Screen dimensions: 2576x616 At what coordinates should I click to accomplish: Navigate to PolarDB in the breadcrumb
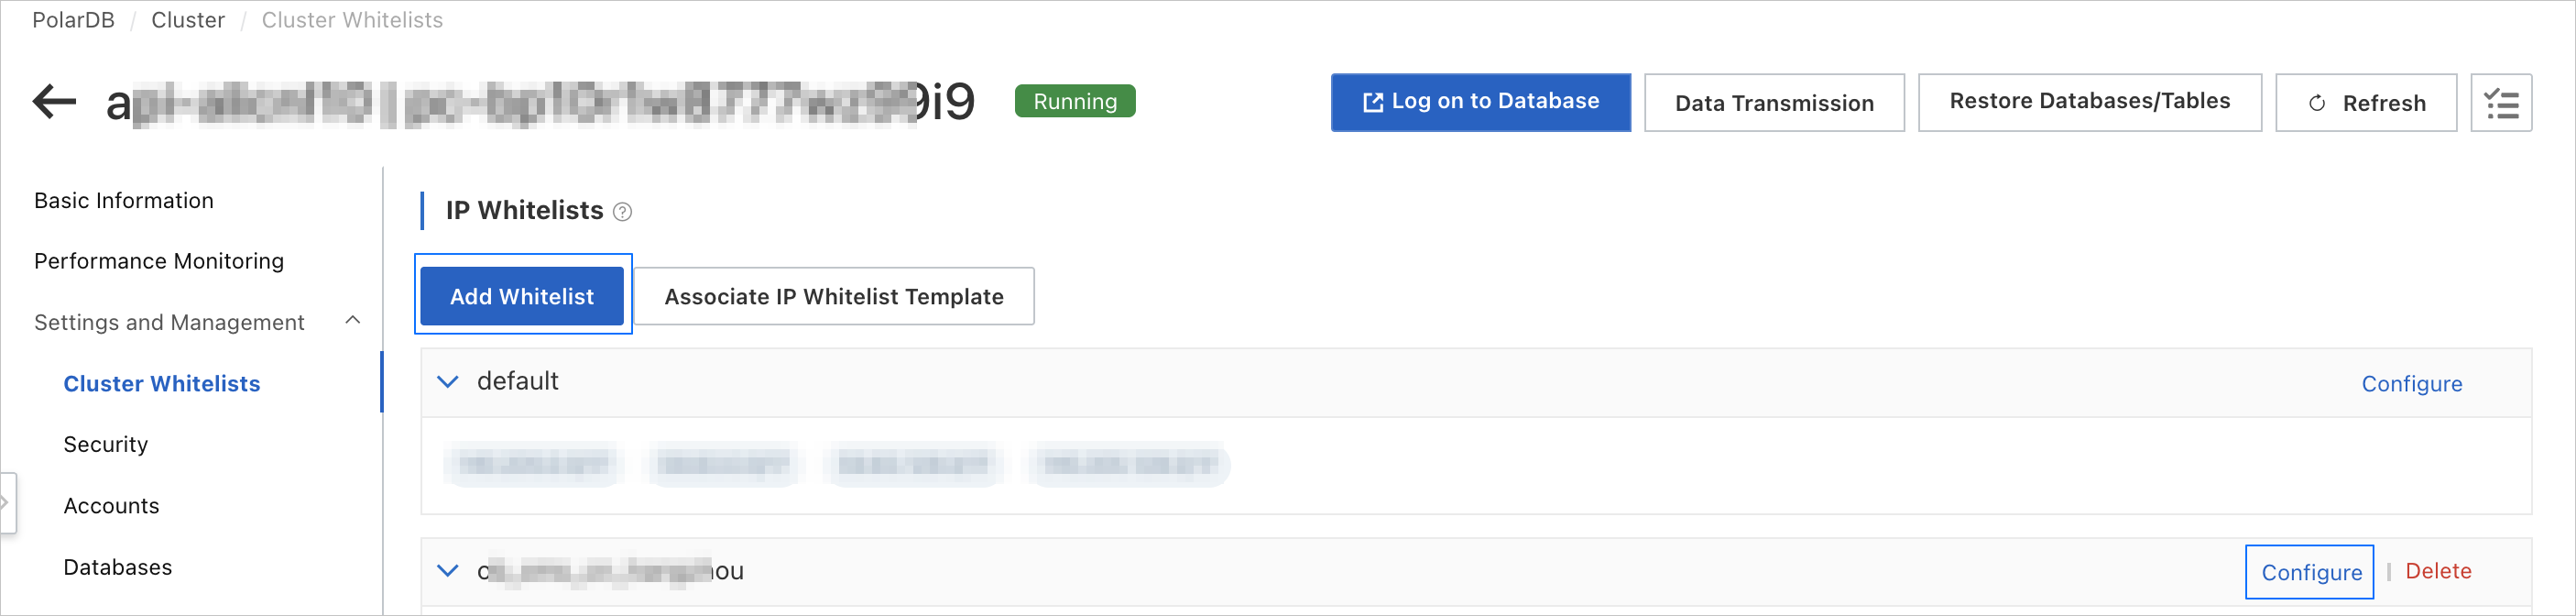(73, 19)
